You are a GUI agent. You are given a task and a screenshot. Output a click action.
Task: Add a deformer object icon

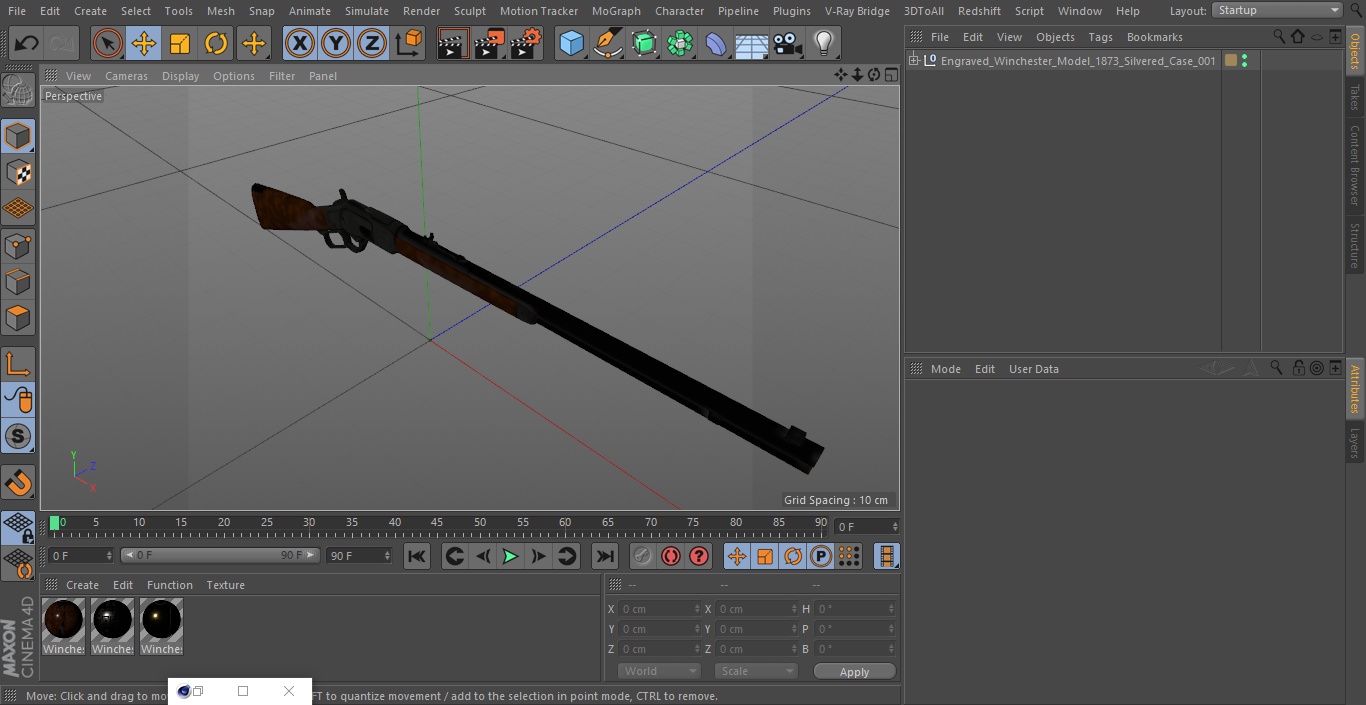click(x=716, y=43)
